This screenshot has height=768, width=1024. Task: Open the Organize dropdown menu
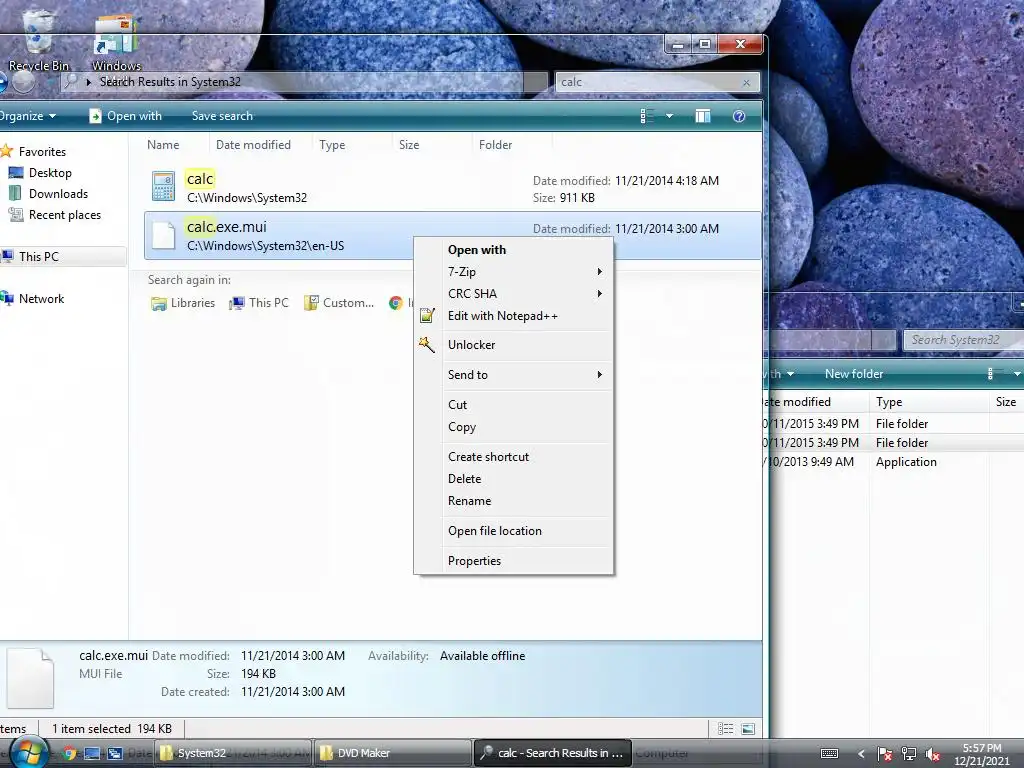(x=27, y=116)
